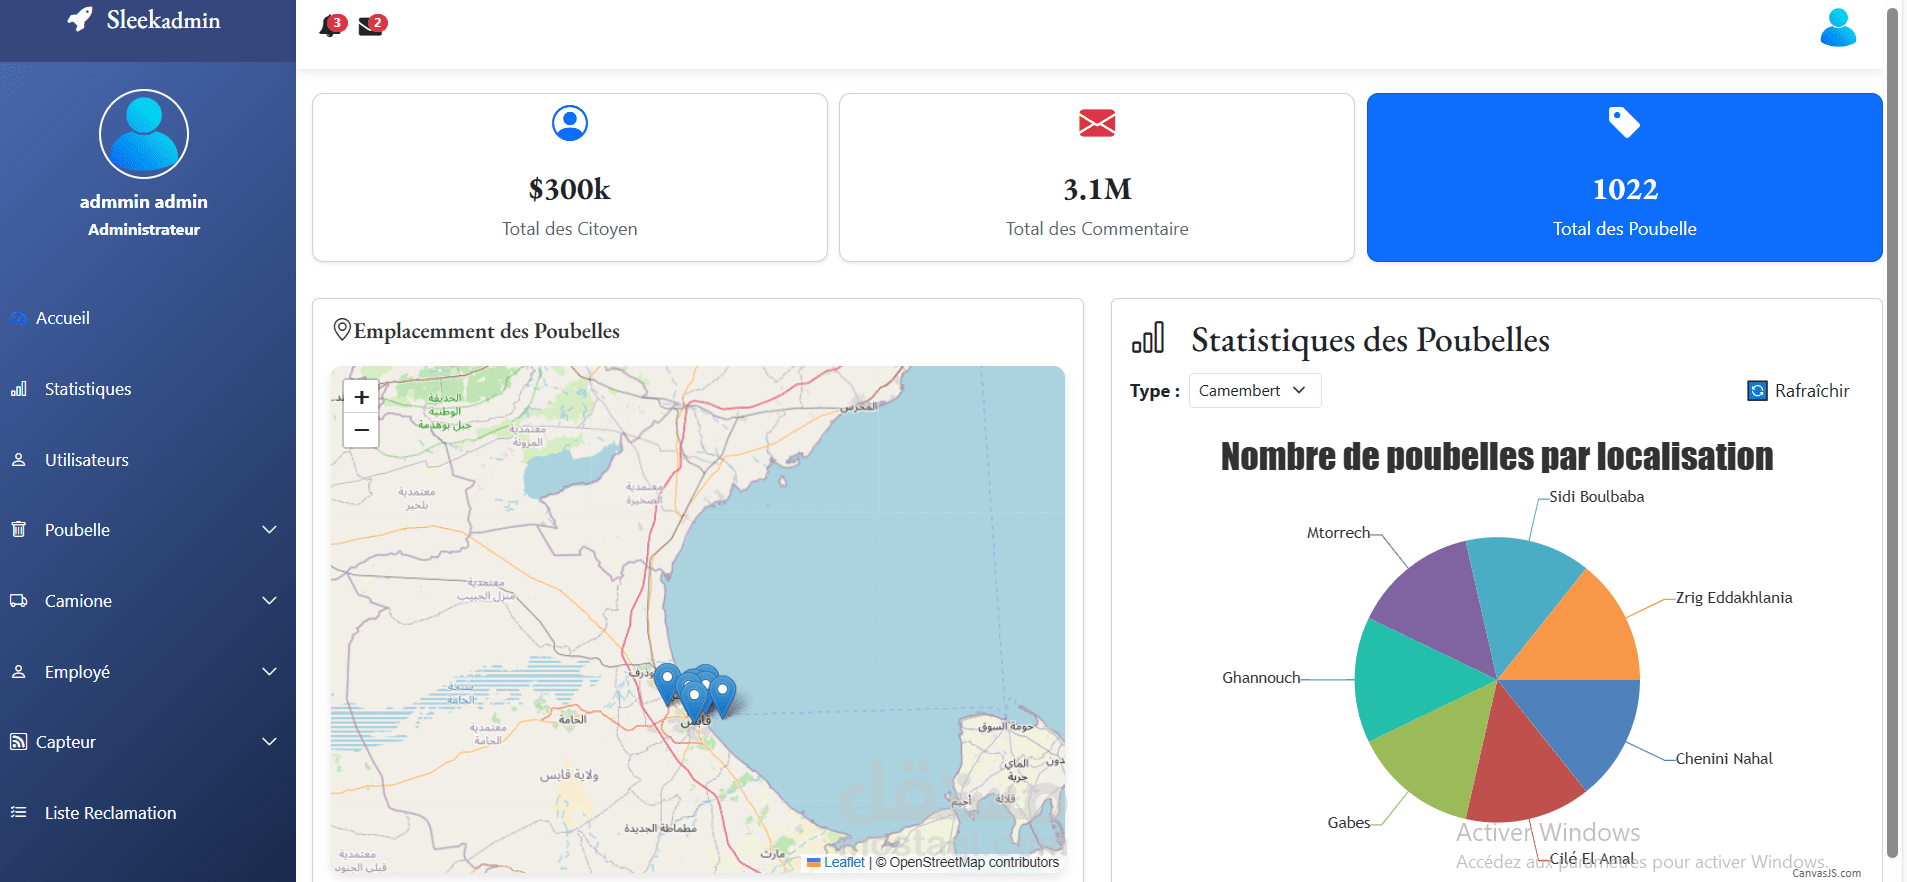Click the Camione truck icon
The height and width of the screenshot is (882, 1907).
click(19, 601)
